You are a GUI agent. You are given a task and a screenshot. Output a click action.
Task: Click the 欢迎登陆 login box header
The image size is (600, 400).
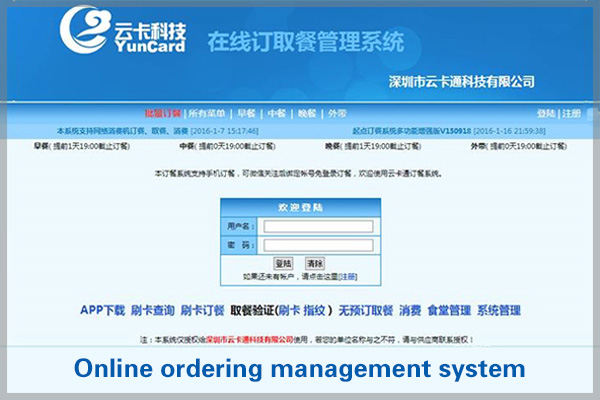tap(300, 207)
